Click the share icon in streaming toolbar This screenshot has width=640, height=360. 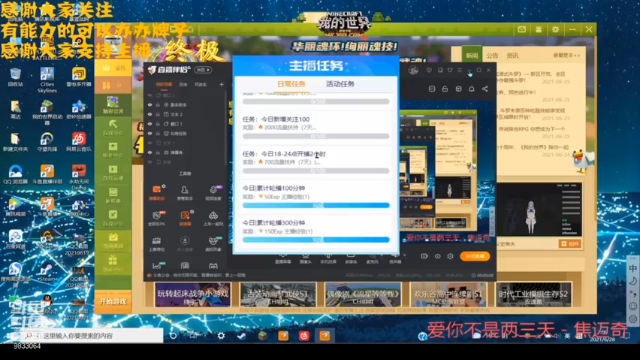click(x=485, y=89)
